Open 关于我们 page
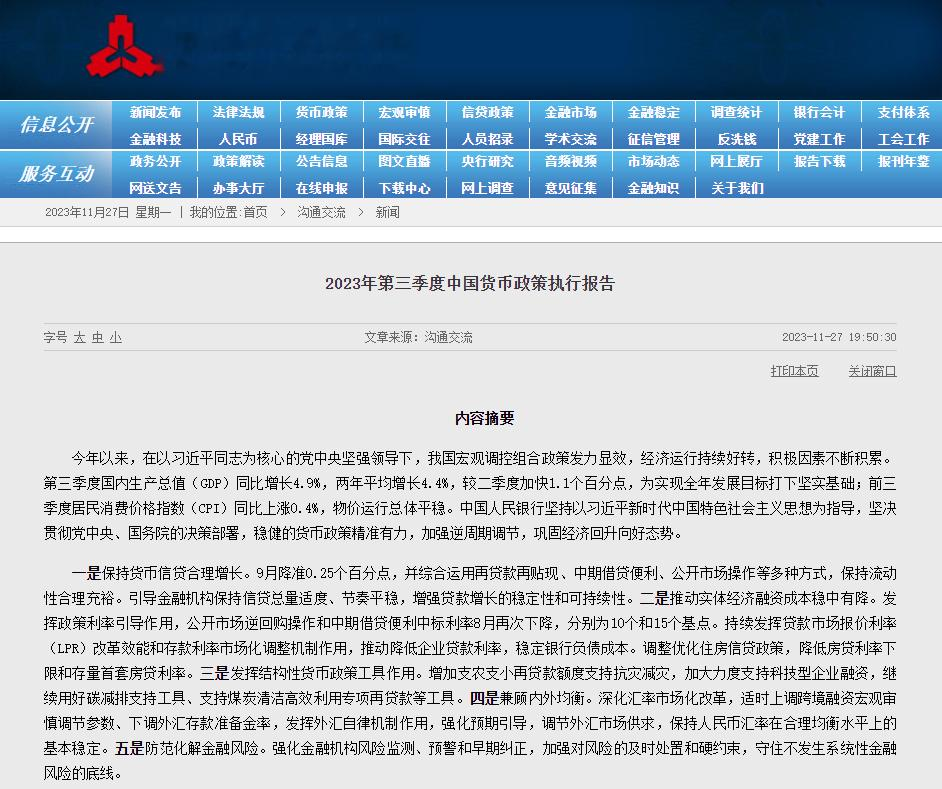The width and height of the screenshot is (942, 789). (737, 188)
